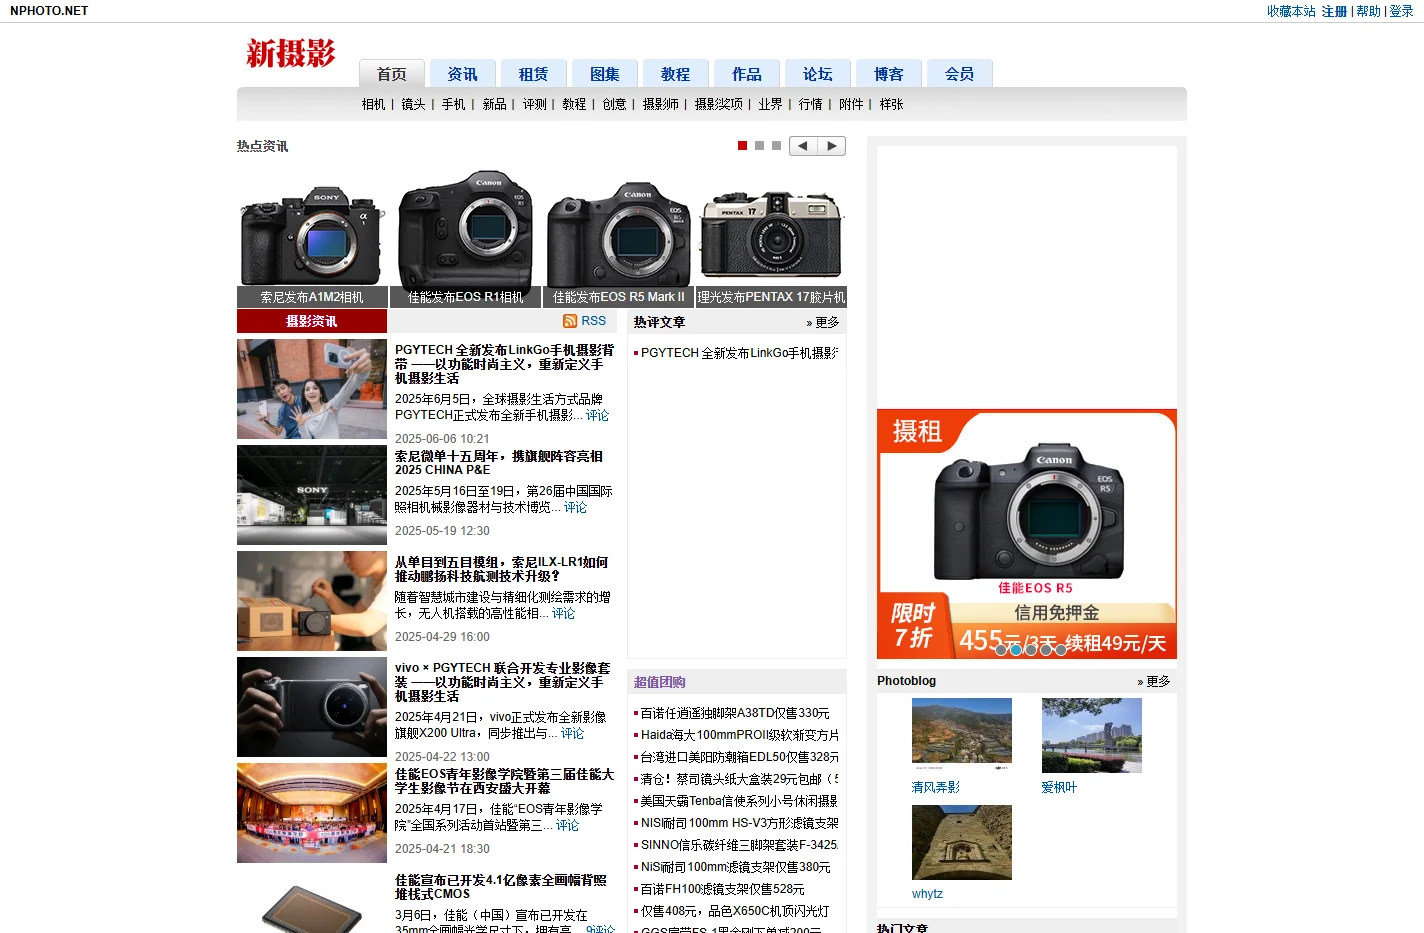Open Canon EOS youth academy event thumbnail

[312, 813]
